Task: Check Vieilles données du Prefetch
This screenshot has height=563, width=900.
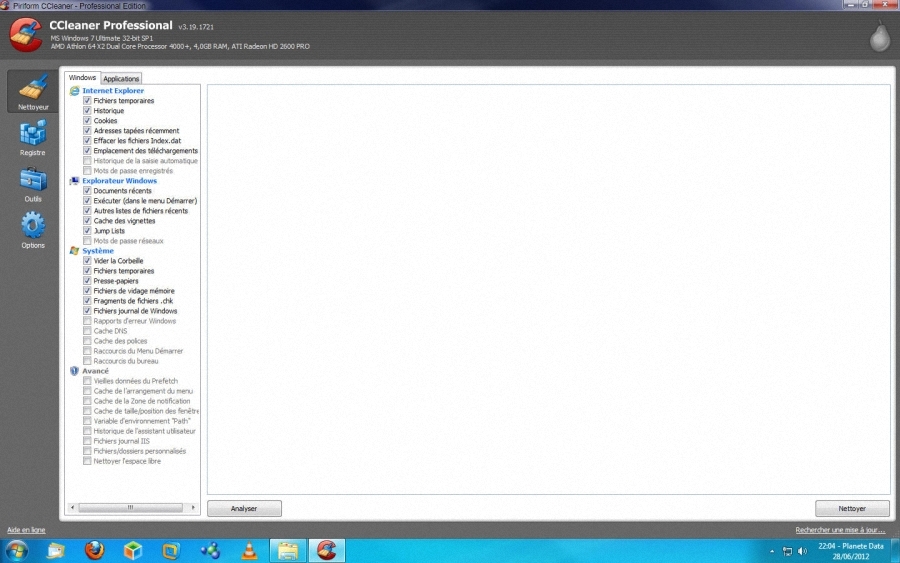Action: click(87, 381)
